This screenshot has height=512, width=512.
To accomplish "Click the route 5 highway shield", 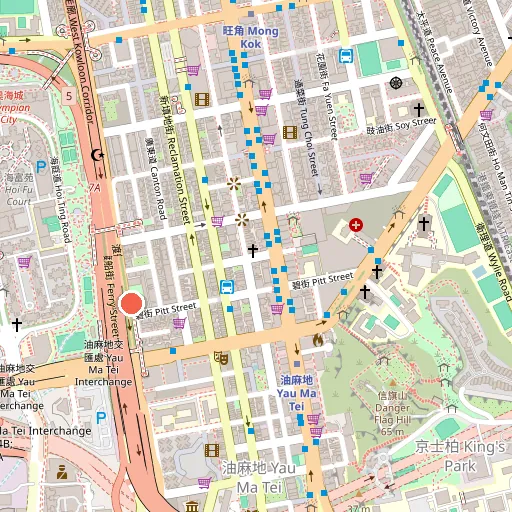I will click(69, 96).
